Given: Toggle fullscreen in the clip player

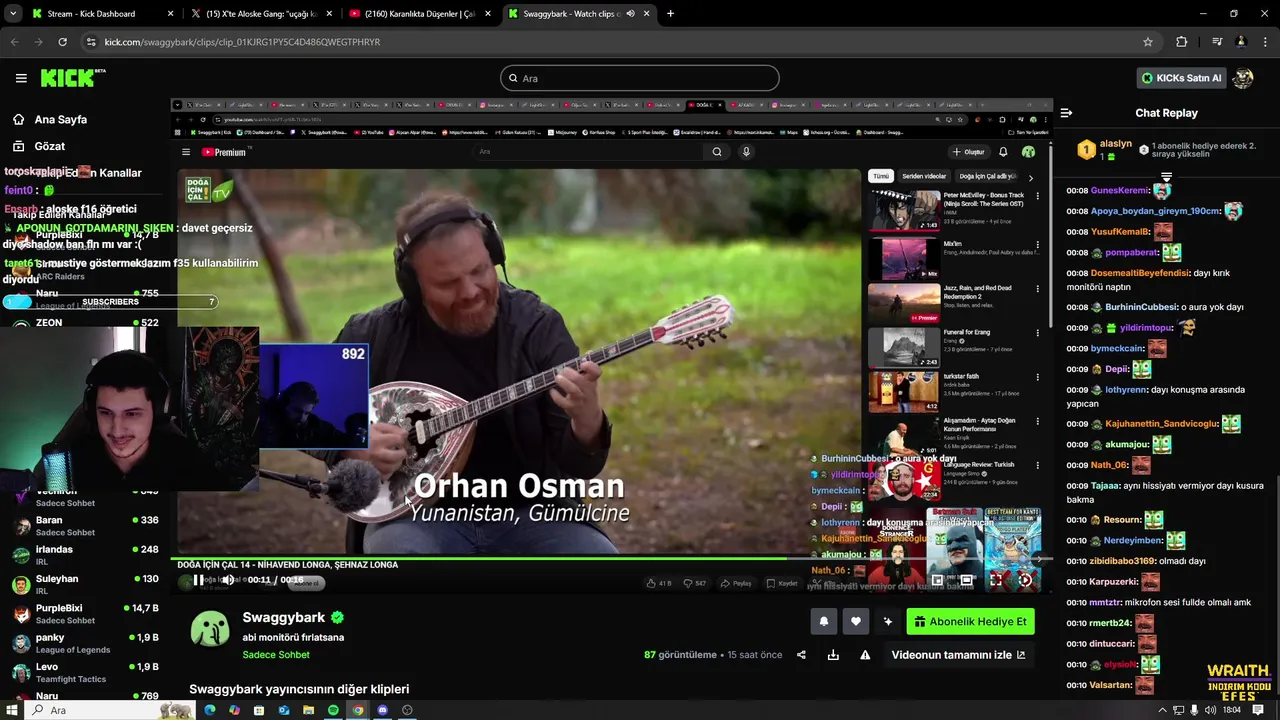Looking at the screenshot, I should pyautogui.click(x=996, y=580).
